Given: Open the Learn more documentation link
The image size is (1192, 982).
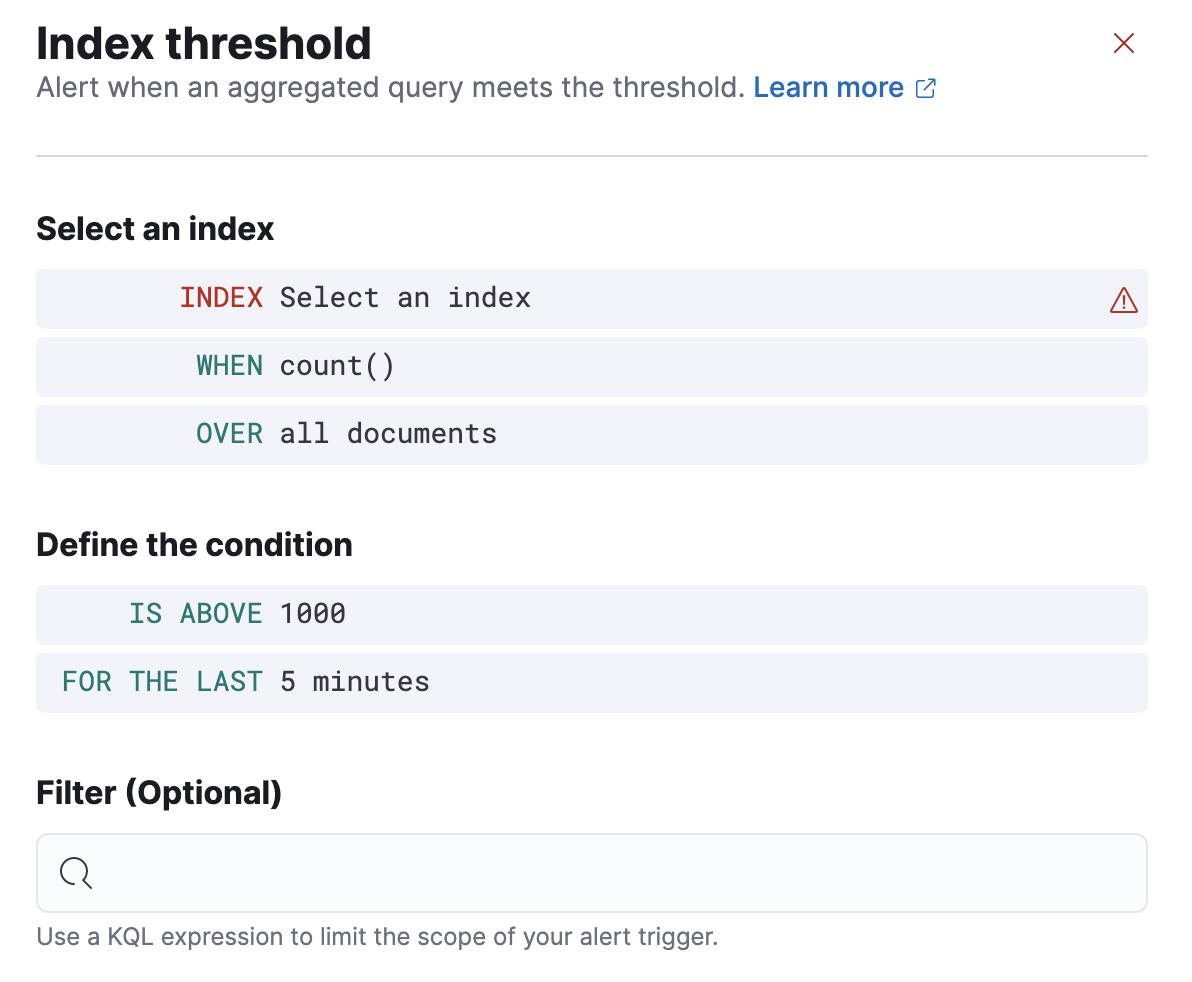Looking at the screenshot, I should pos(828,88).
